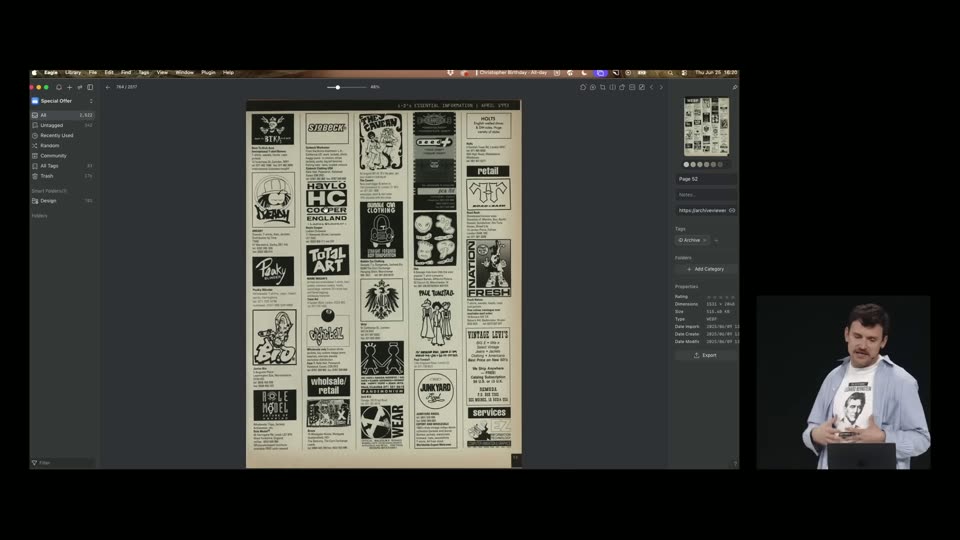Click the plus add button in sidebar header
This screenshot has height=540, width=960.
(69, 87)
